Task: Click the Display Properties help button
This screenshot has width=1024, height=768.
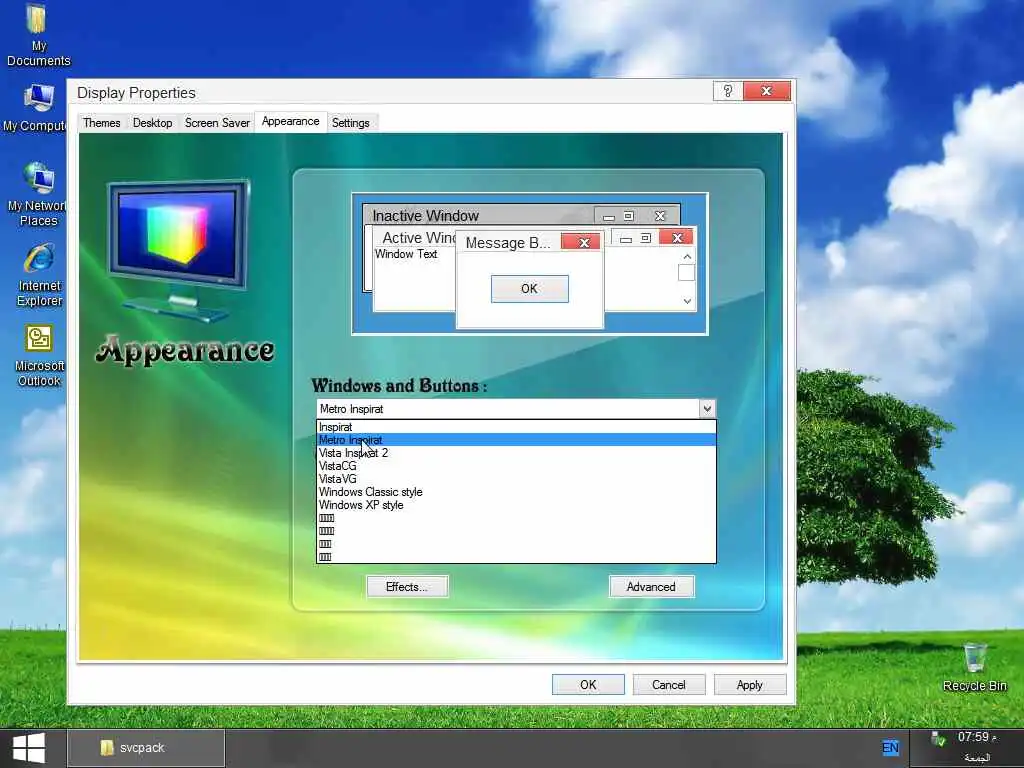Action: [x=728, y=91]
